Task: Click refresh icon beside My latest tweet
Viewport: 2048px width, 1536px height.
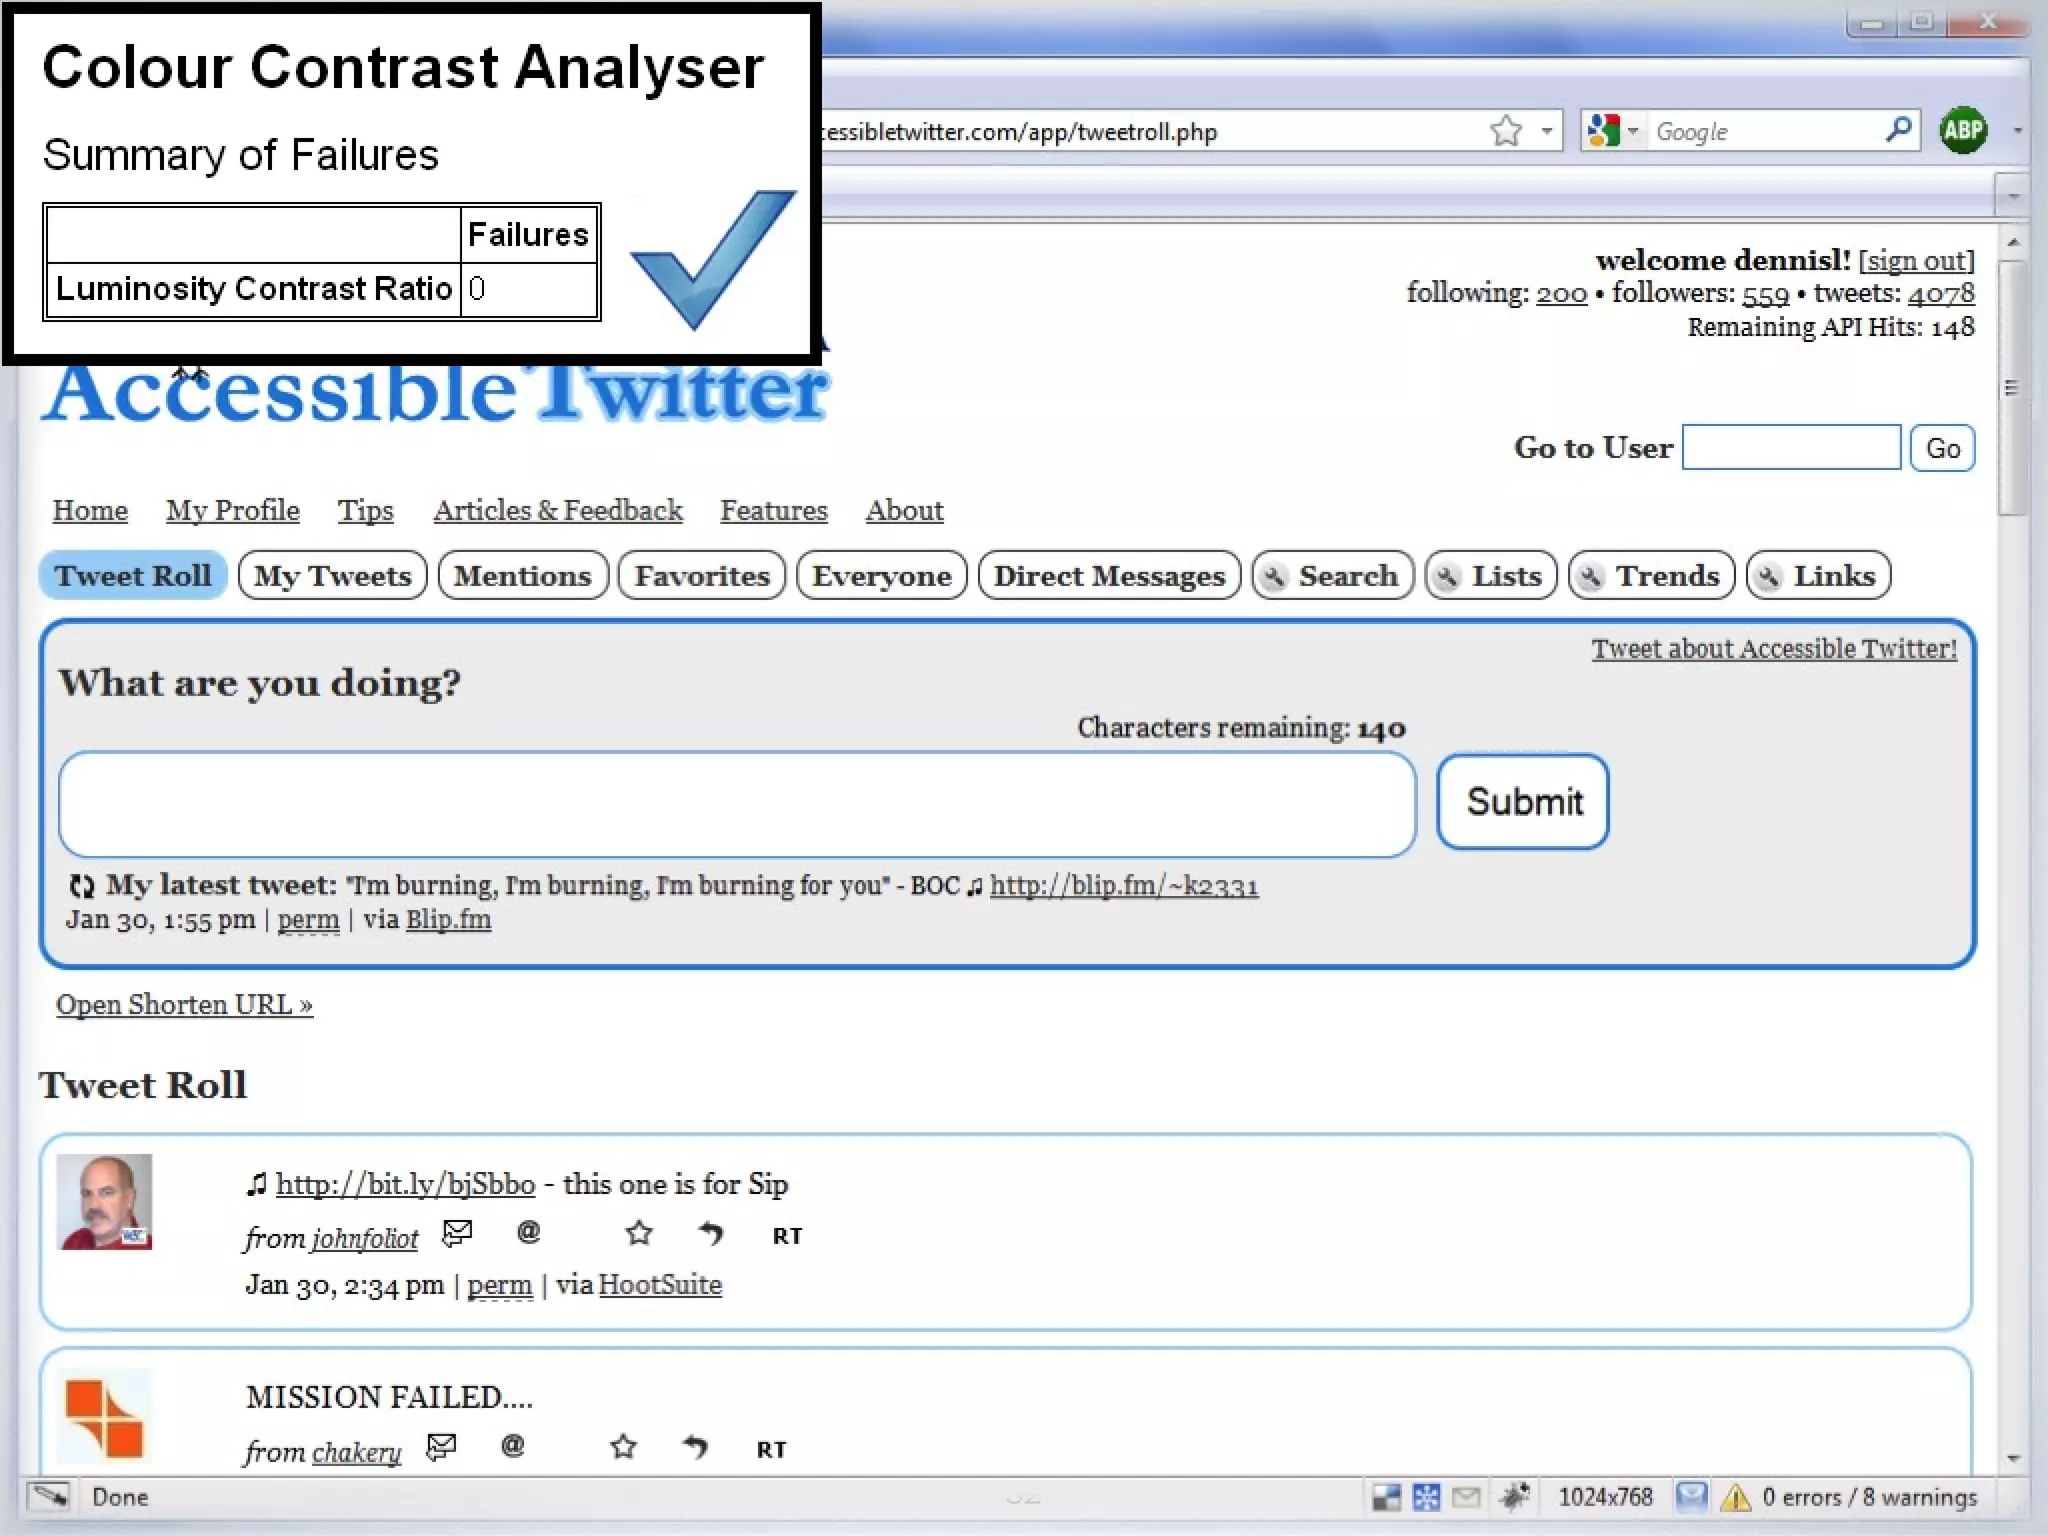Action: (x=81, y=886)
